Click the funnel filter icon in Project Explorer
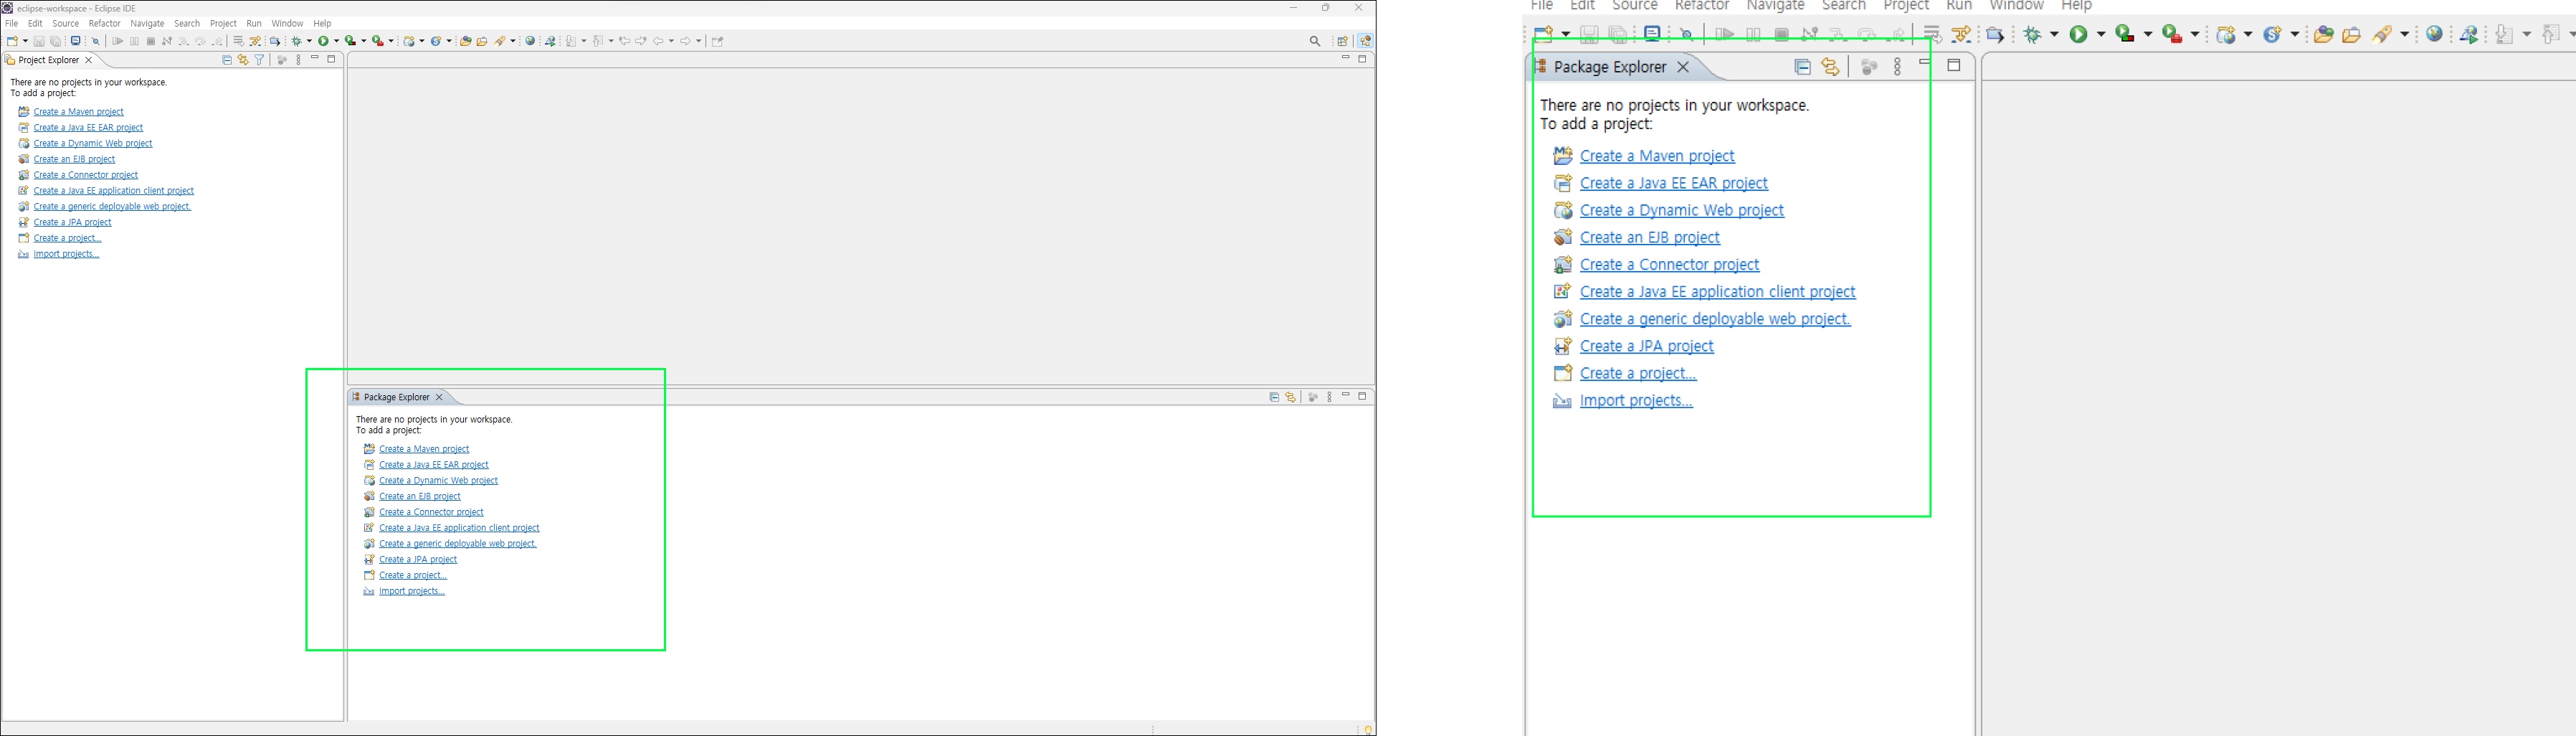Viewport: 2576px width, 736px height. coord(259,60)
